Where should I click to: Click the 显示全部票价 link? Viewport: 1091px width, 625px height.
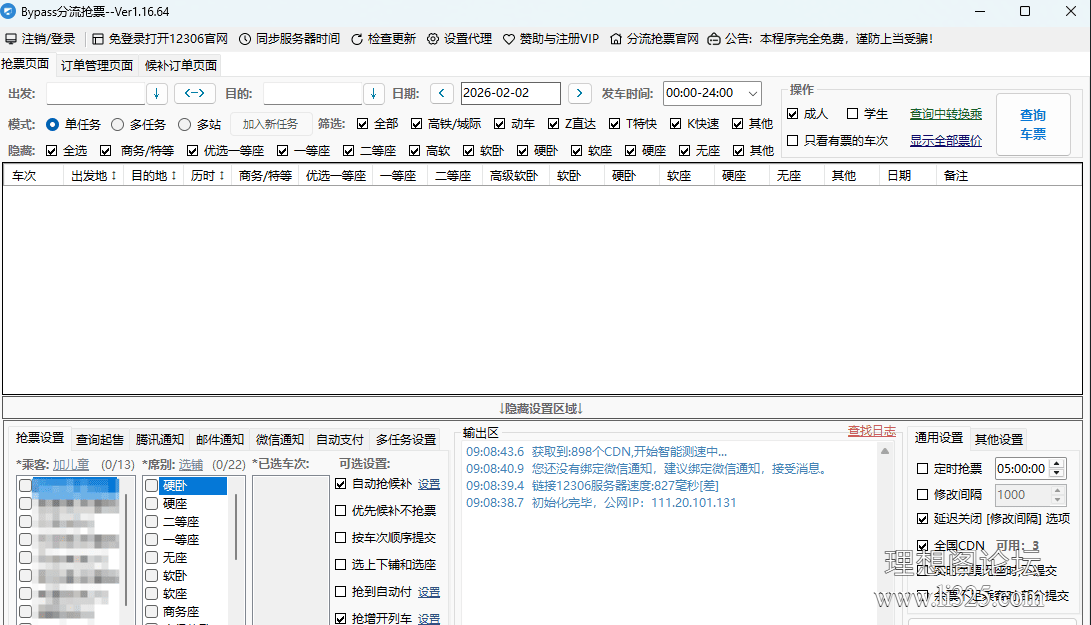coord(945,141)
